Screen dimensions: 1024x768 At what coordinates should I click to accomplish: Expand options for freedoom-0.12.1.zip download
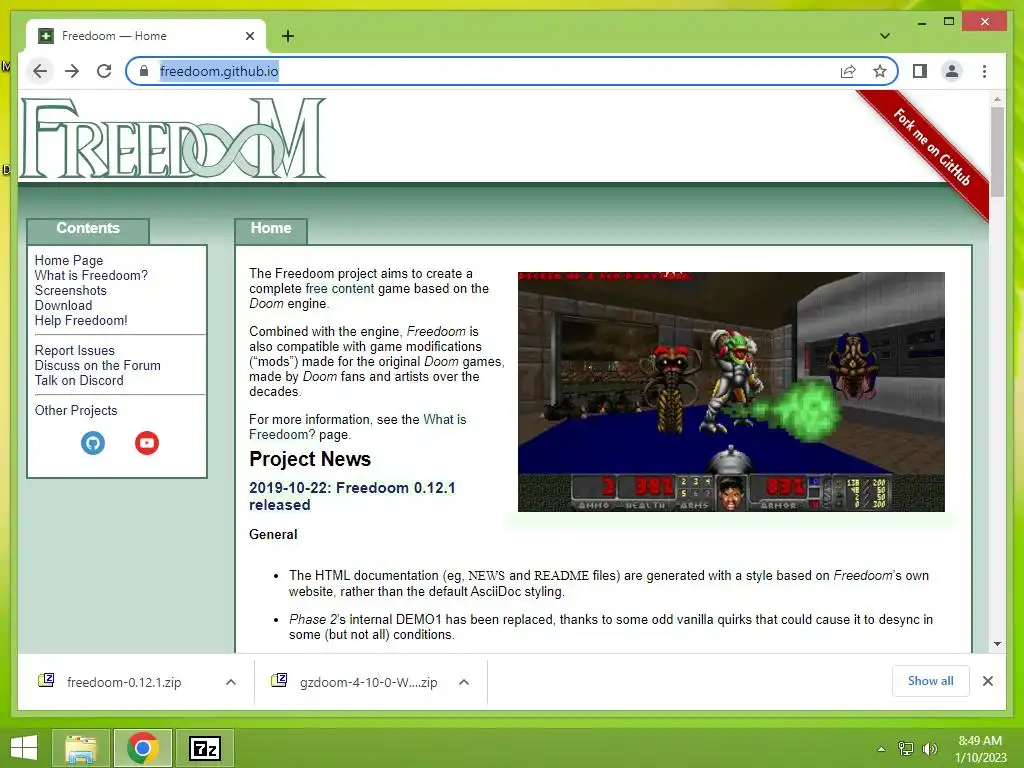coord(231,682)
